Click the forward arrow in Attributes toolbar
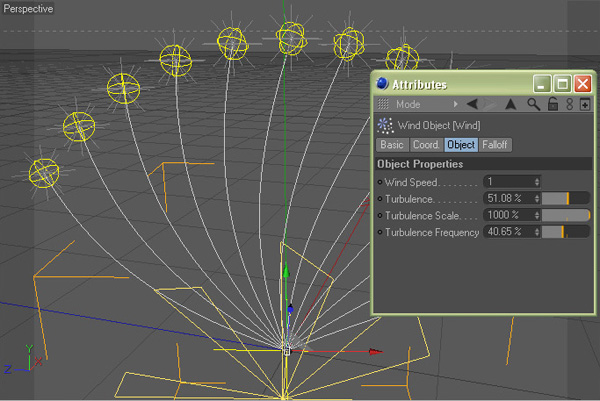Screen dimensions: 600x401 tap(490, 104)
